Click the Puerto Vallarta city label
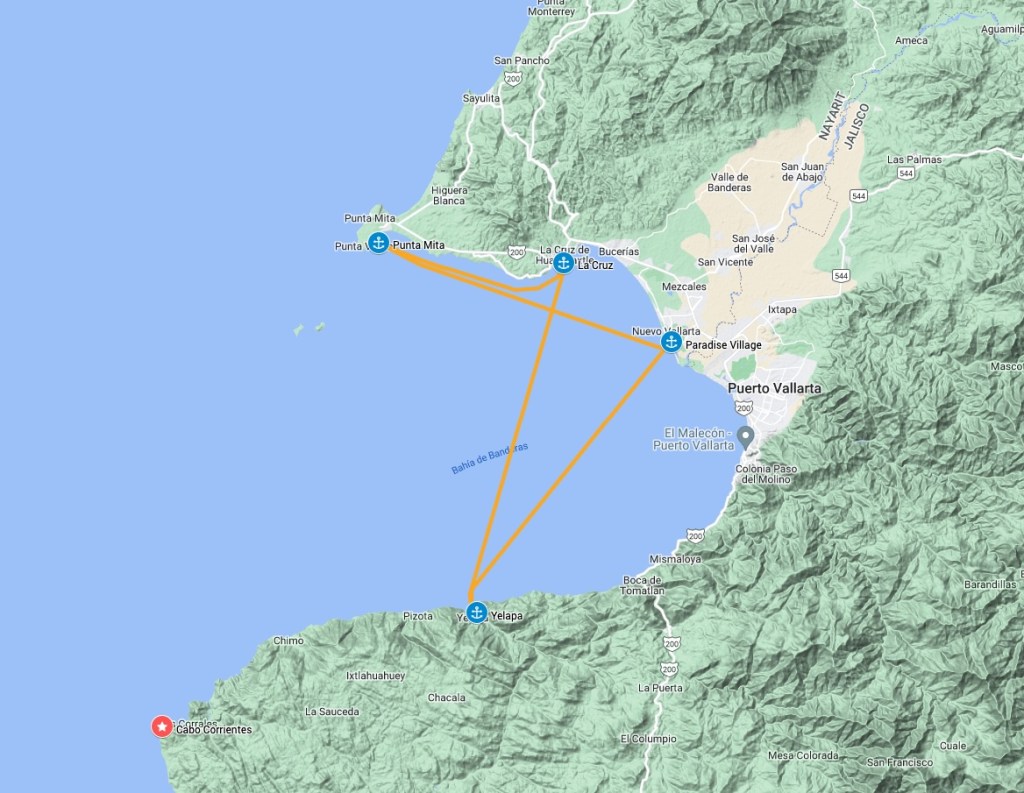This screenshot has height=793, width=1024. pos(775,388)
